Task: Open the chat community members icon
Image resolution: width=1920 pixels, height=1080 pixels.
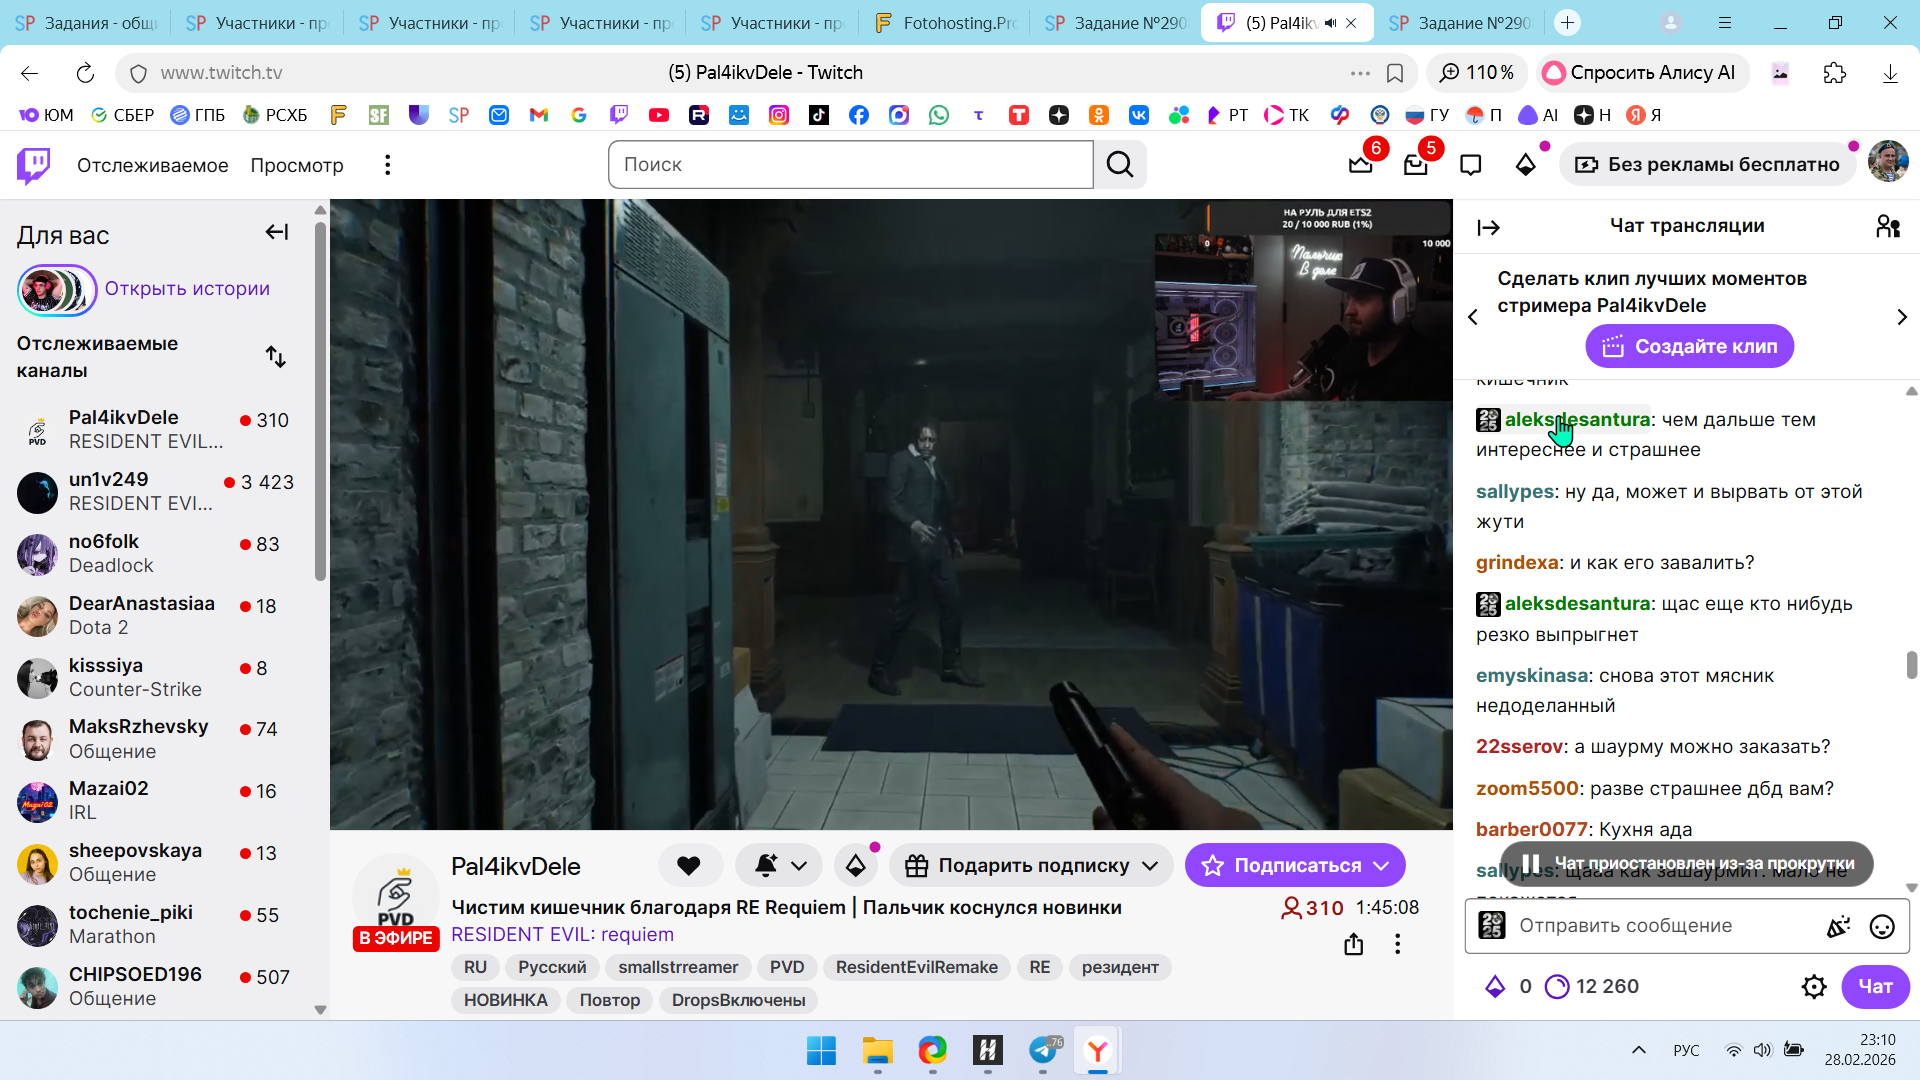Action: click(1888, 227)
